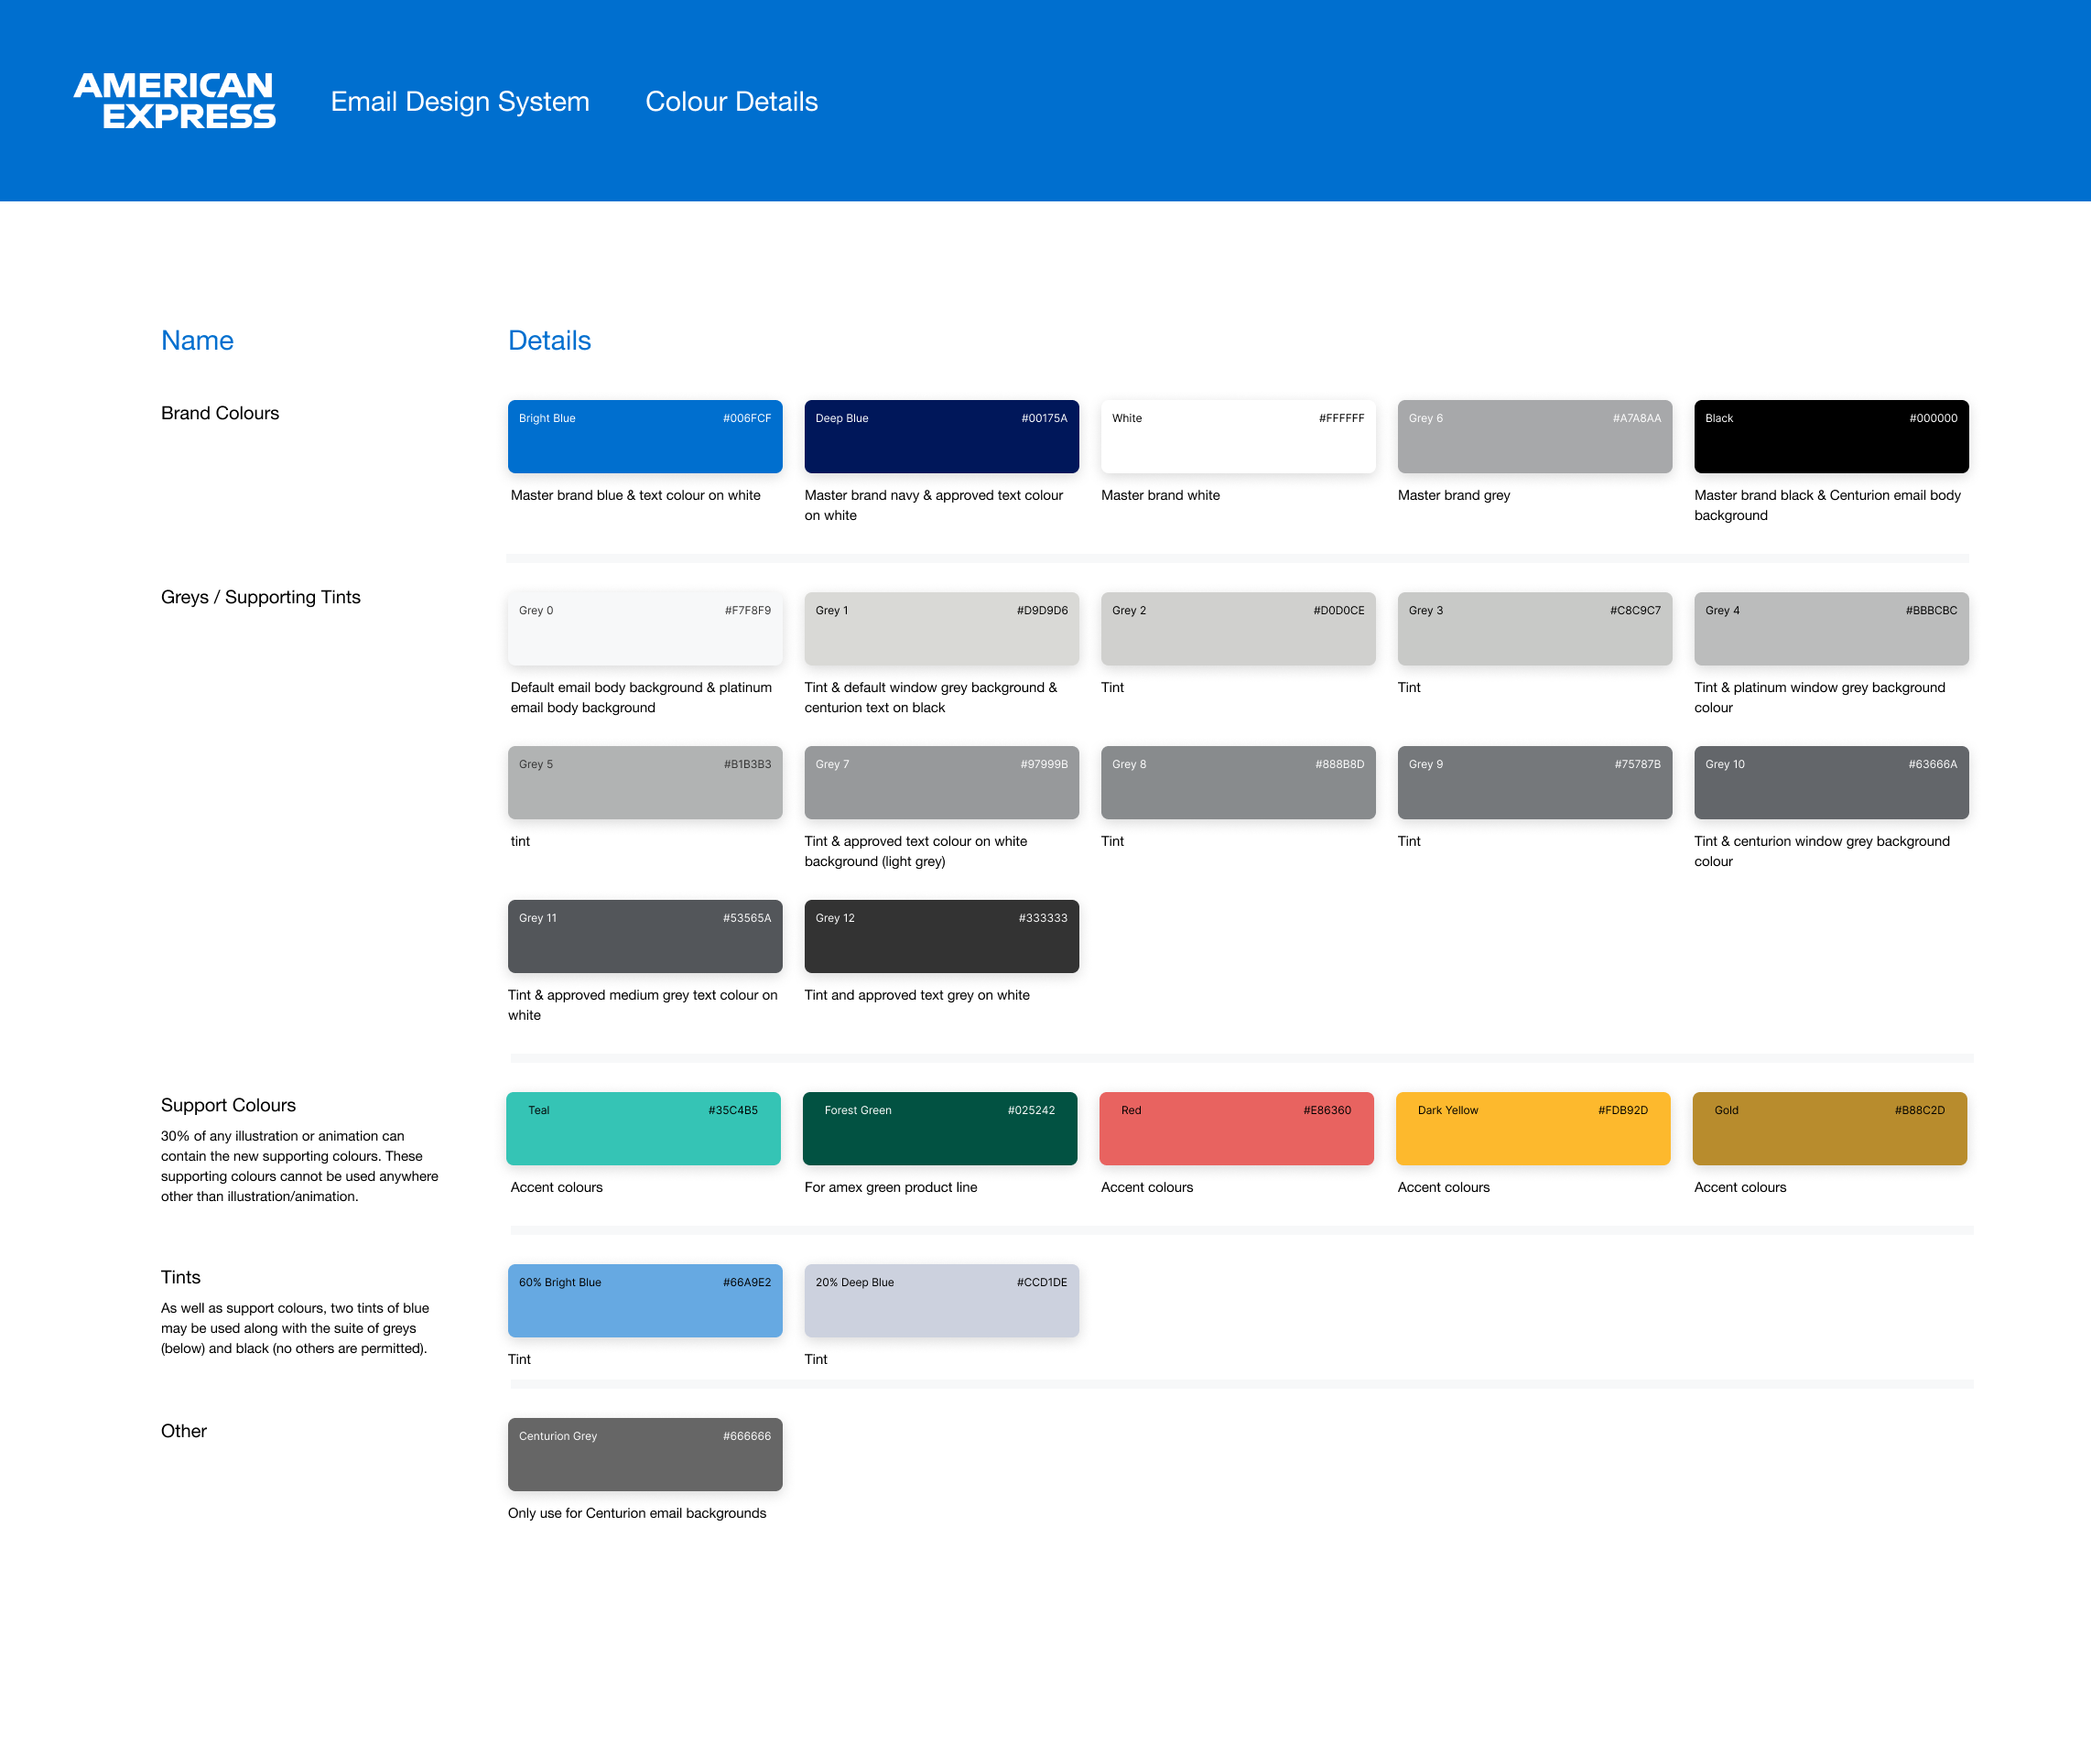The image size is (2091, 1764).
Task: Select the 20% Deep Blue #CCD1DE swatch
Action: (x=941, y=1301)
